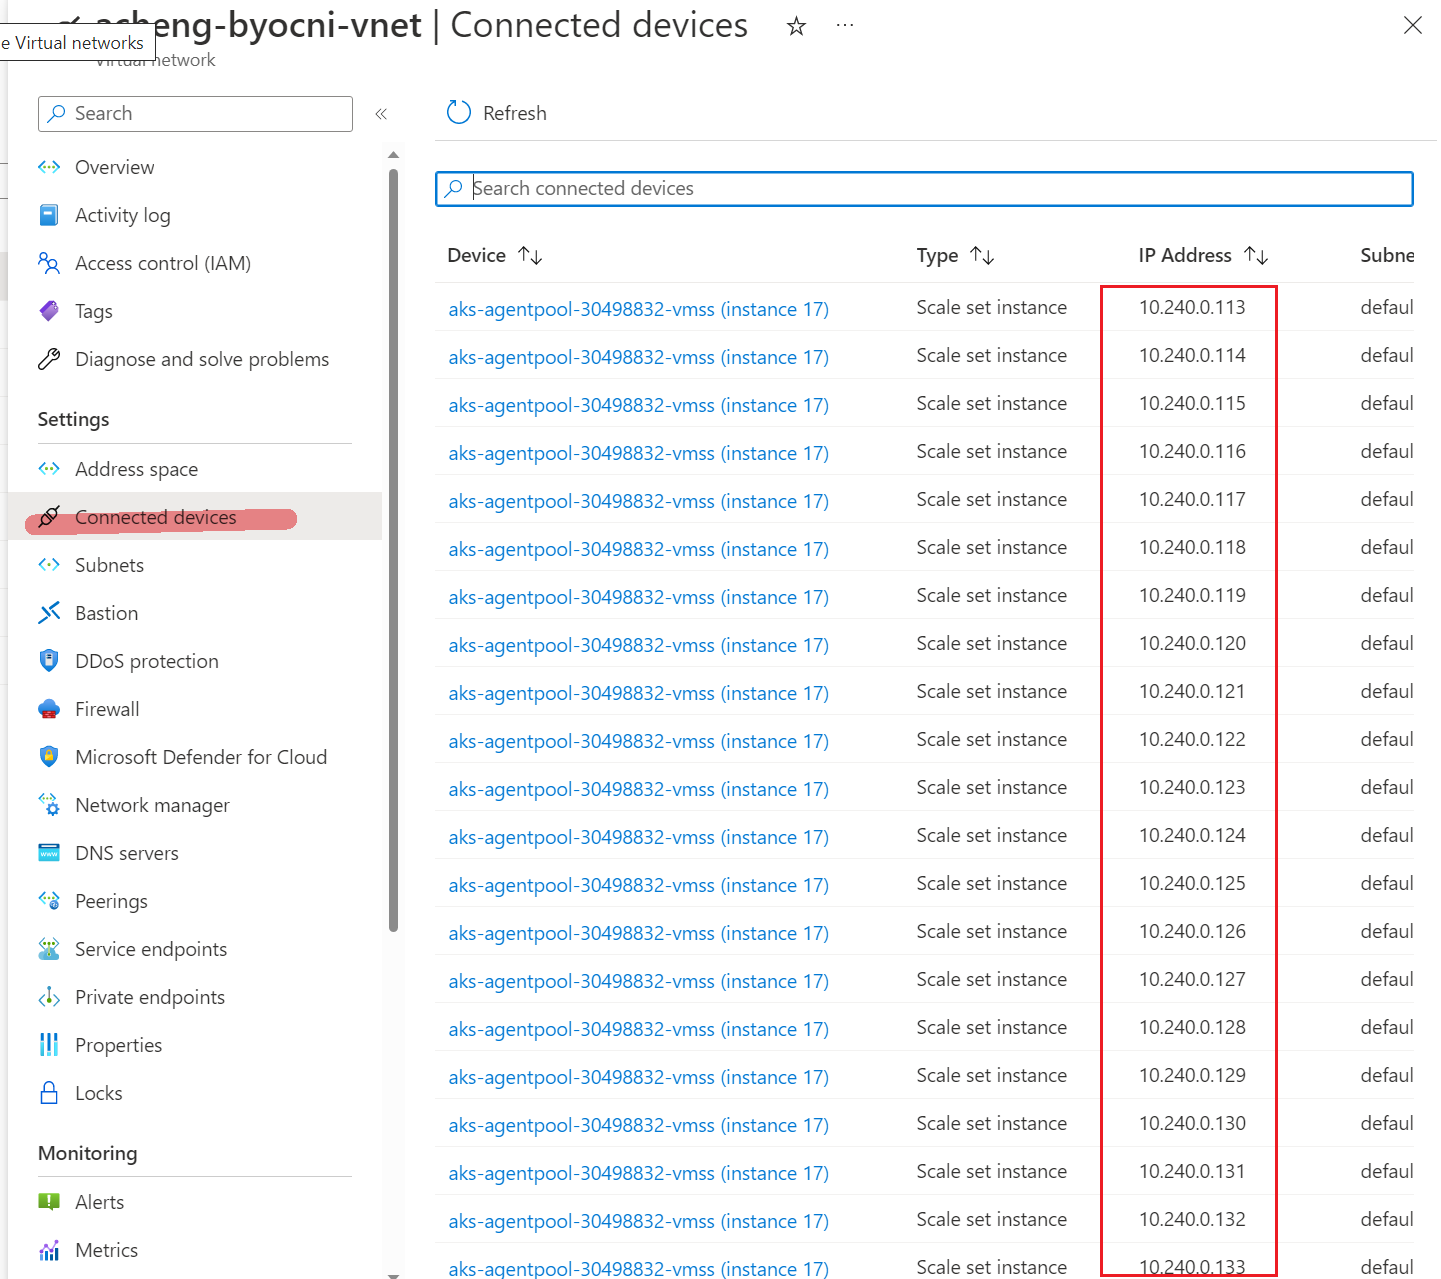The height and width of the screenshot is (1279, 1441).
Task: Click the sidebar scroll-down arrow
Action: tap(393, 1274)
